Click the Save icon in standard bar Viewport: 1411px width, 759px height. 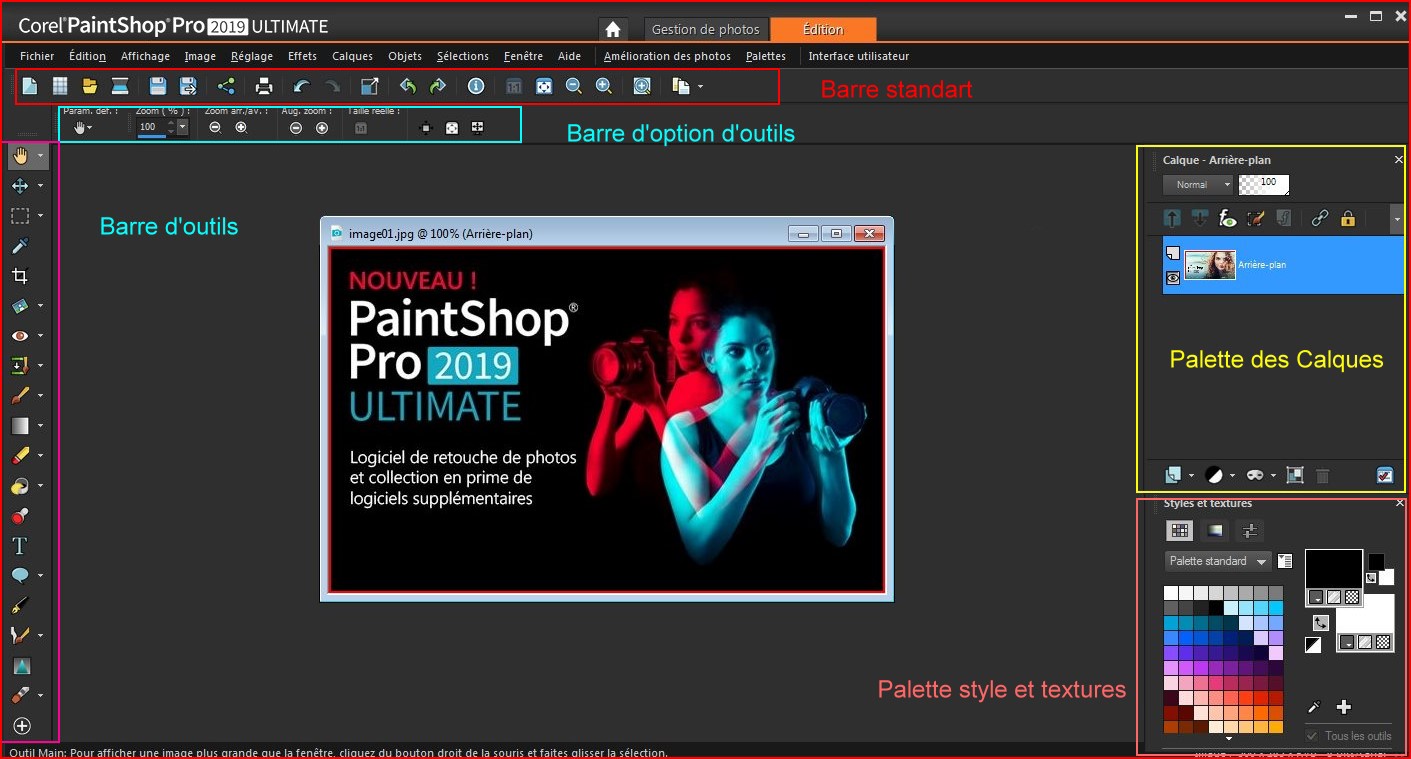[x=158, y=87]
